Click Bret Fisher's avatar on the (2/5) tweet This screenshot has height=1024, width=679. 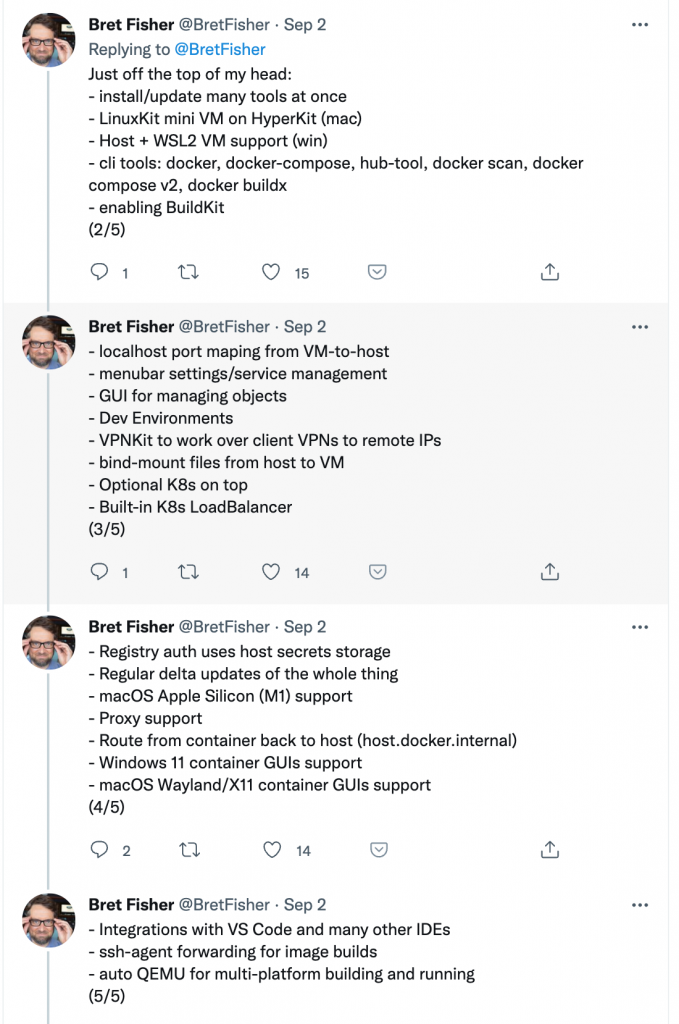pyautogui.click(x=49, y=40)
